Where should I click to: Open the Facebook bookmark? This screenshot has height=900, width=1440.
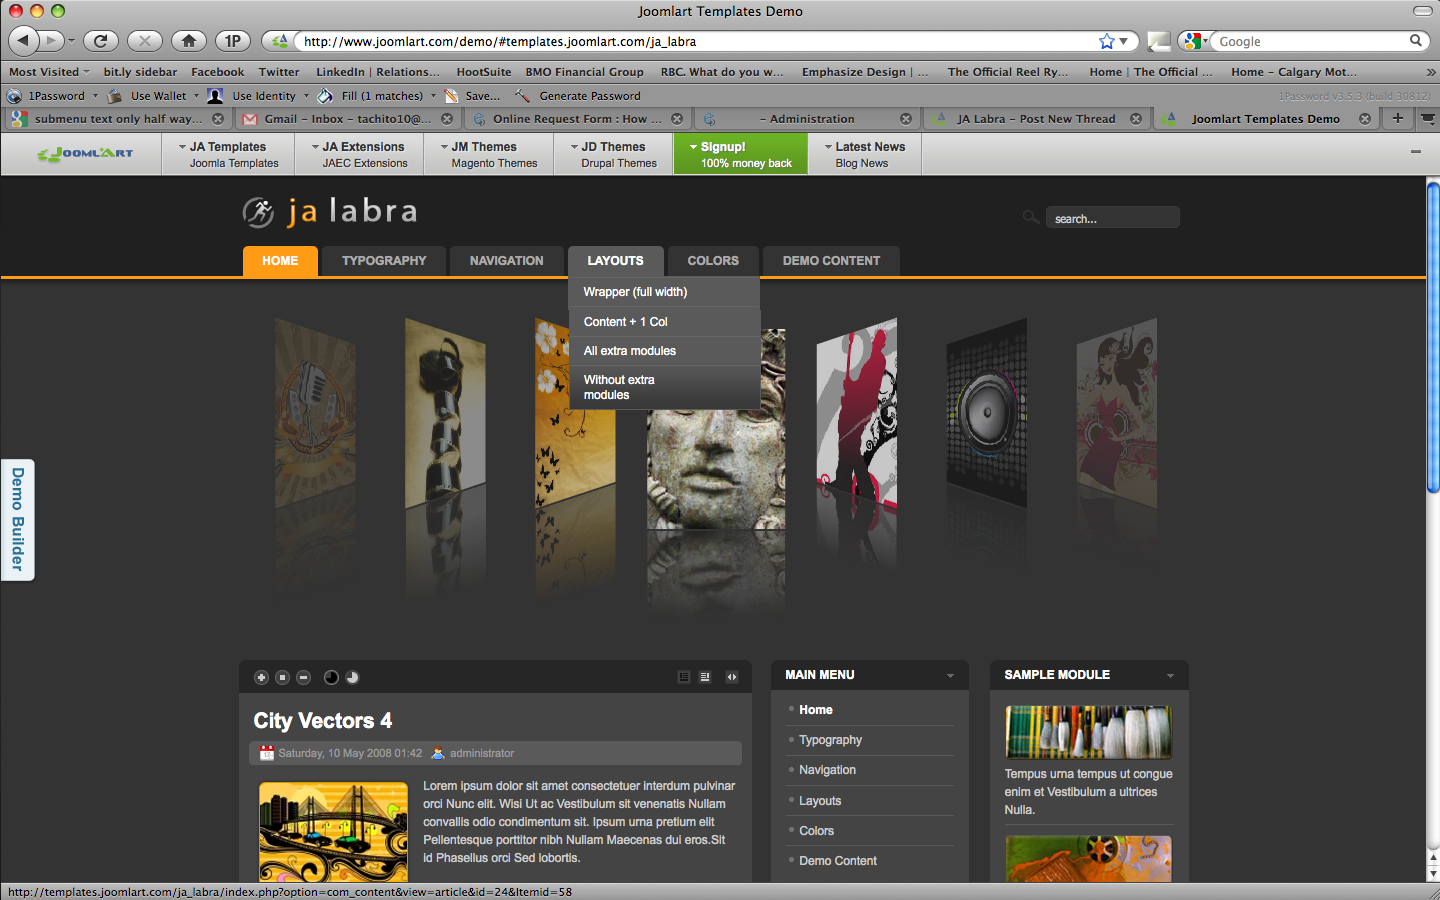click(x=218, y=72)
